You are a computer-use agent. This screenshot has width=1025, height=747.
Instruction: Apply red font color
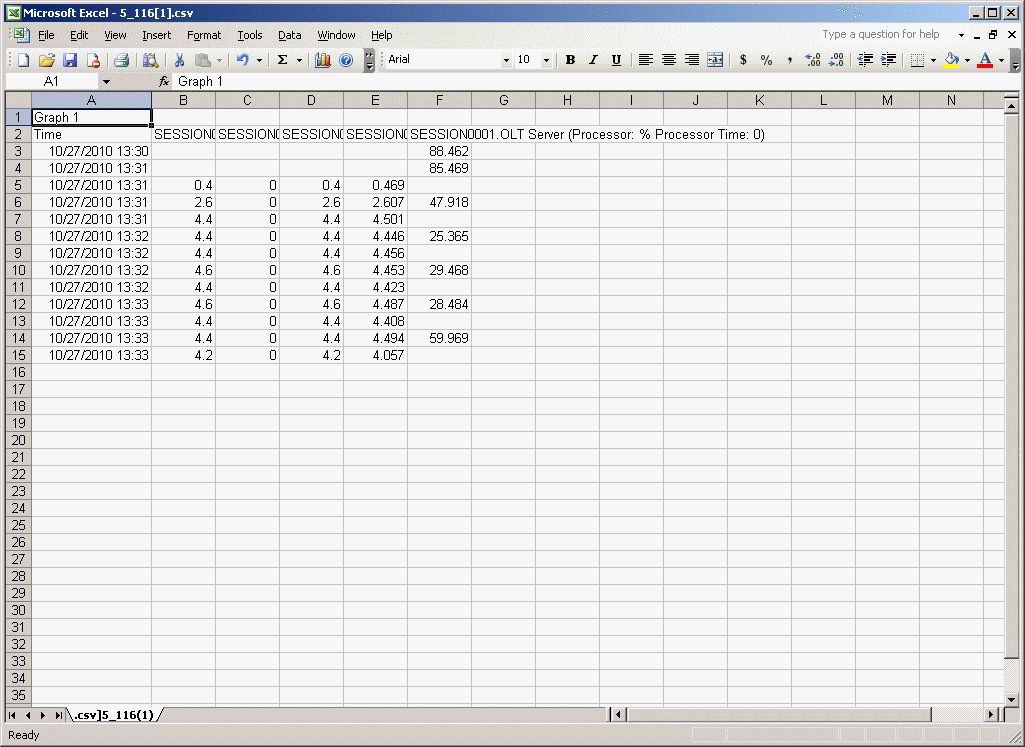(x=985, y=60)
